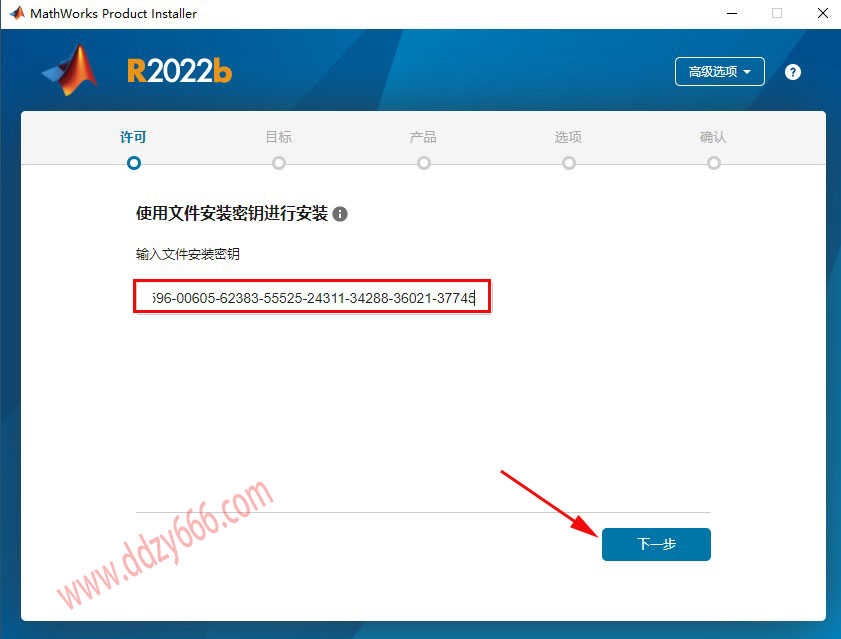The image size is (841, 639).
Task: Click the 下一步 button
Action: (656, 544)
